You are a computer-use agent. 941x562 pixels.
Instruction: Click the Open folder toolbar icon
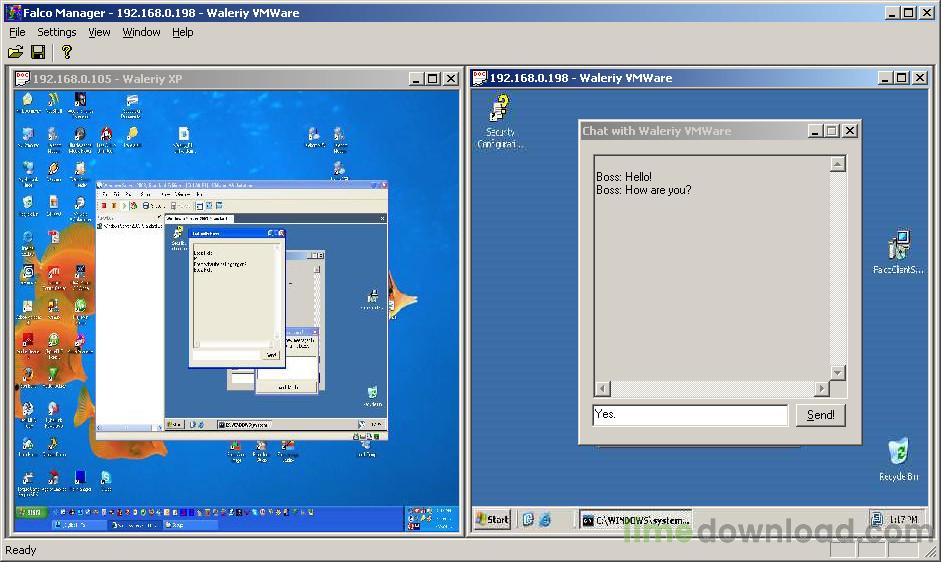[x=15, y=52]
